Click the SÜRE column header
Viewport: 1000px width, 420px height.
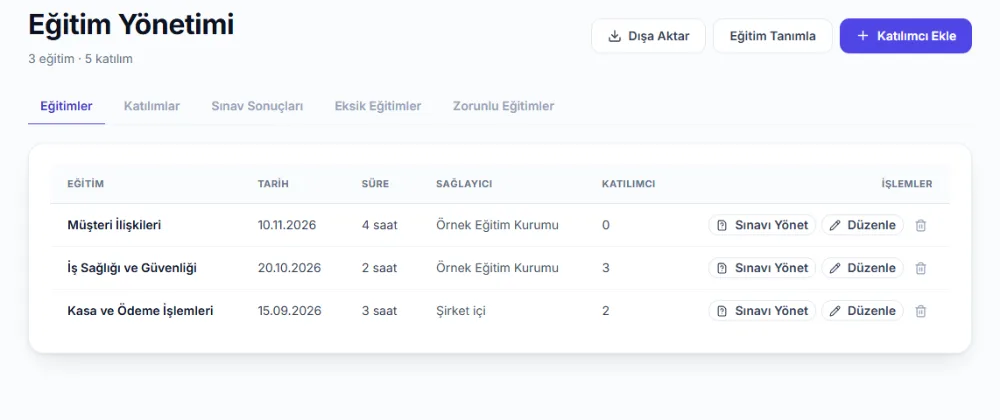coord(375,184)
